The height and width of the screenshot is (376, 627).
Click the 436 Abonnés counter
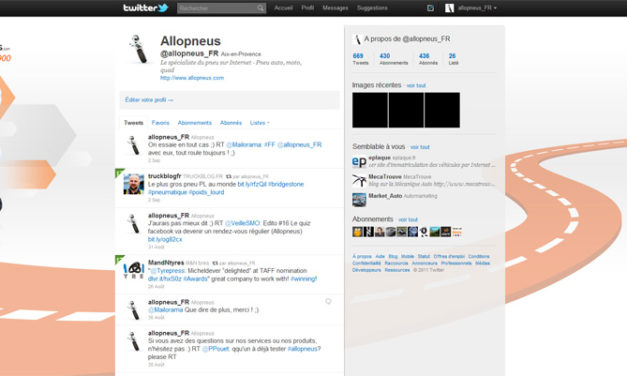(x=428, y=59)
